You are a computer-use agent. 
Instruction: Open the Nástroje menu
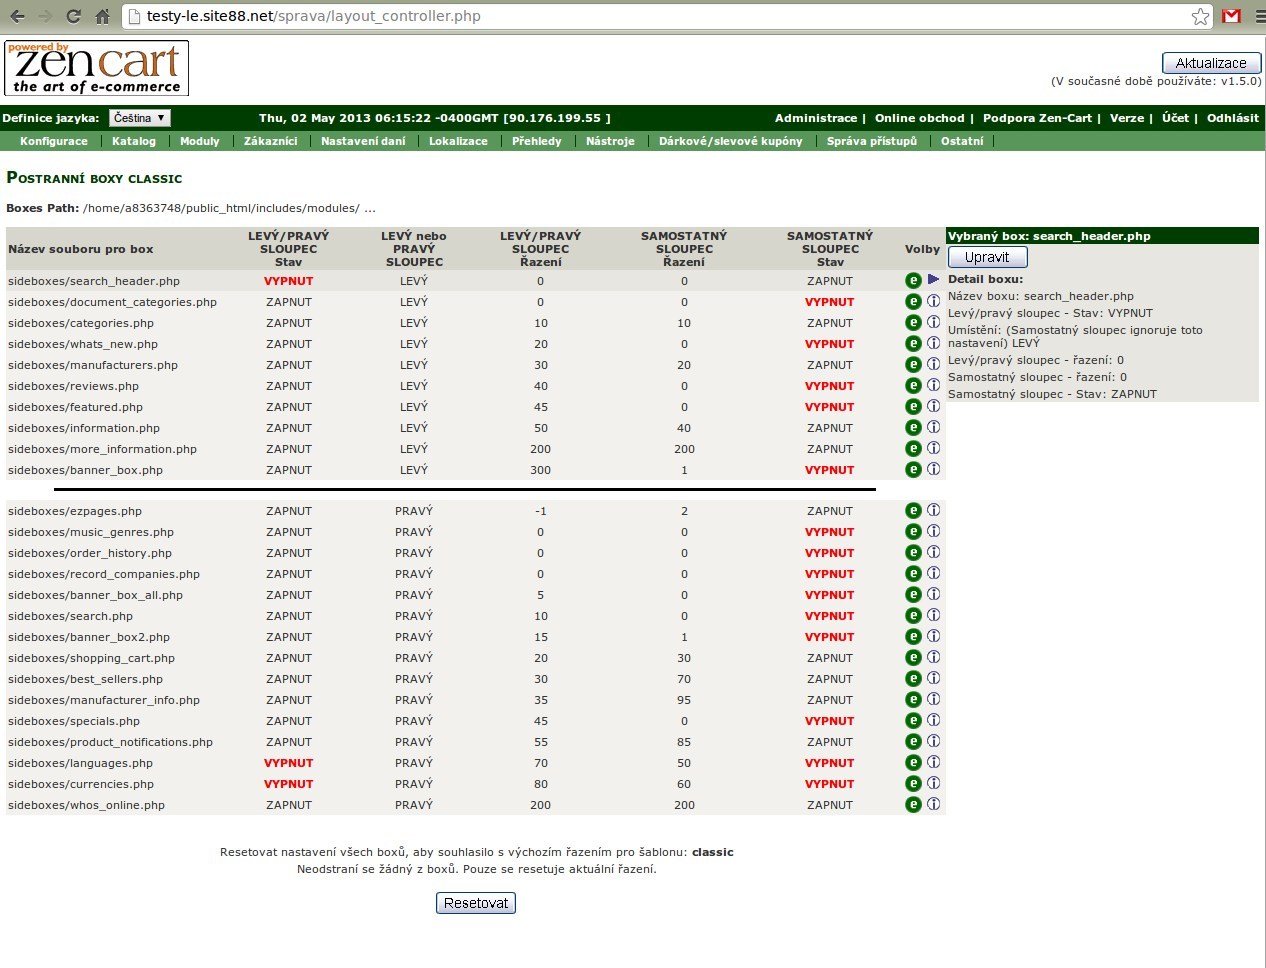tap(610, 141)
